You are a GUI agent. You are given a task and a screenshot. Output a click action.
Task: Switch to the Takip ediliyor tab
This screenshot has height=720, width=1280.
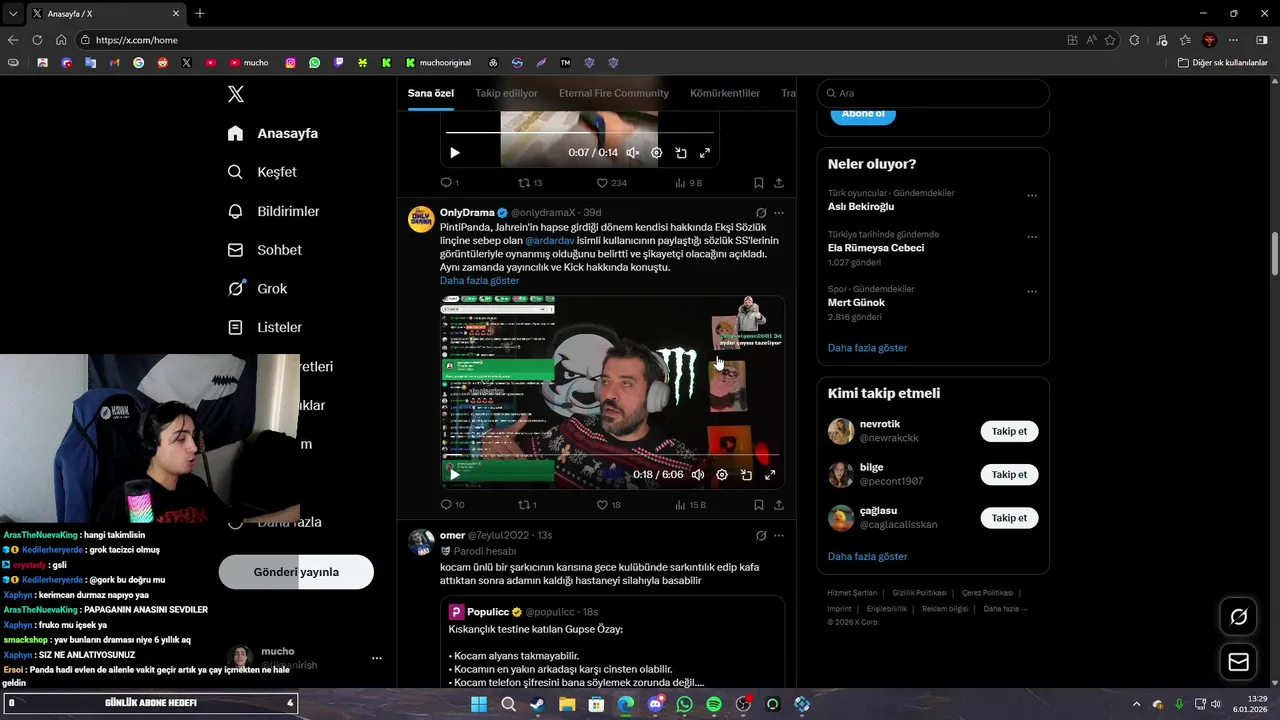click(506, 93)
